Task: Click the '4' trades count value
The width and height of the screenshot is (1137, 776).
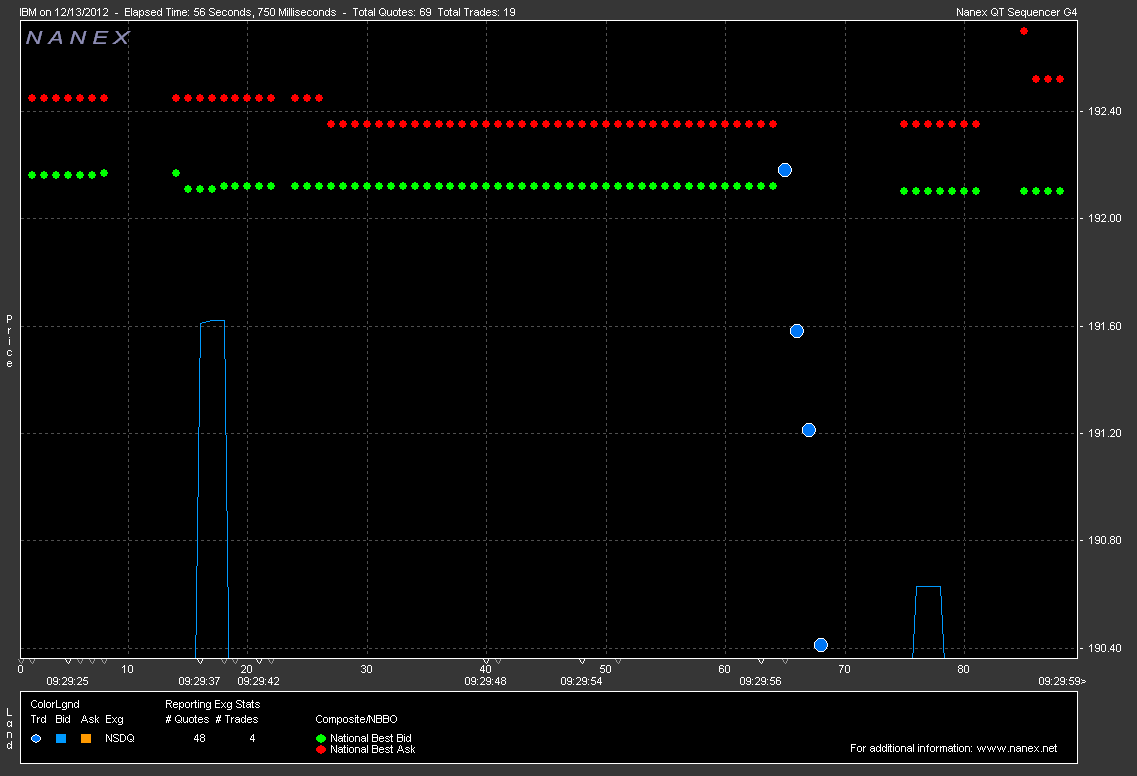Action: click(x=252, y=738)
